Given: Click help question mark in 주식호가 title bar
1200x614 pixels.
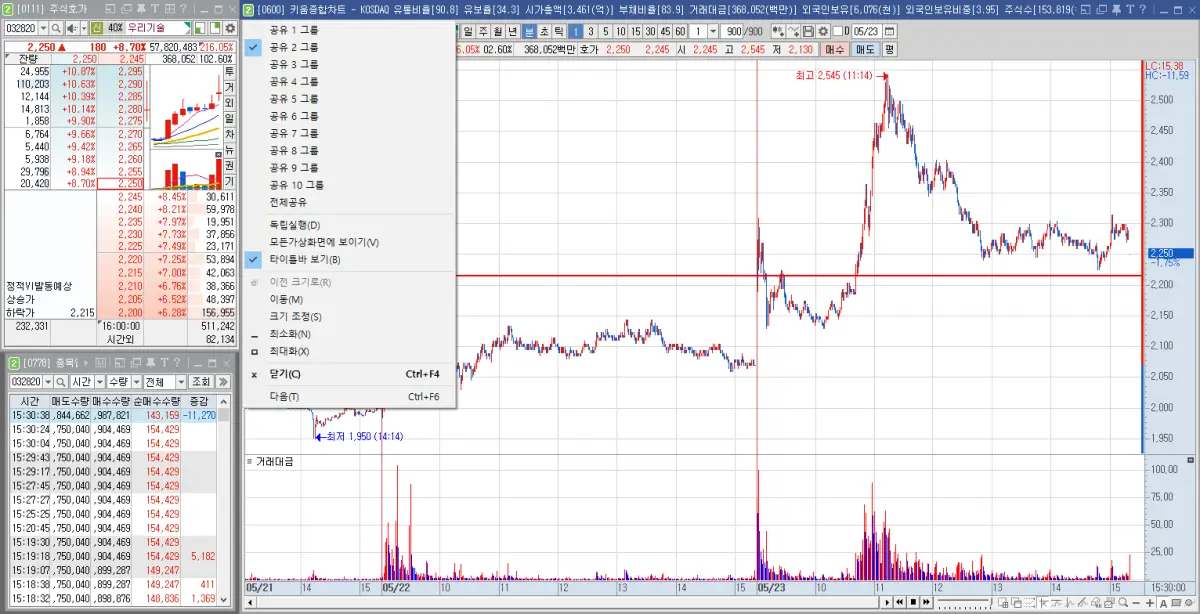Looking at the screenshot, I should pos(183,8).
